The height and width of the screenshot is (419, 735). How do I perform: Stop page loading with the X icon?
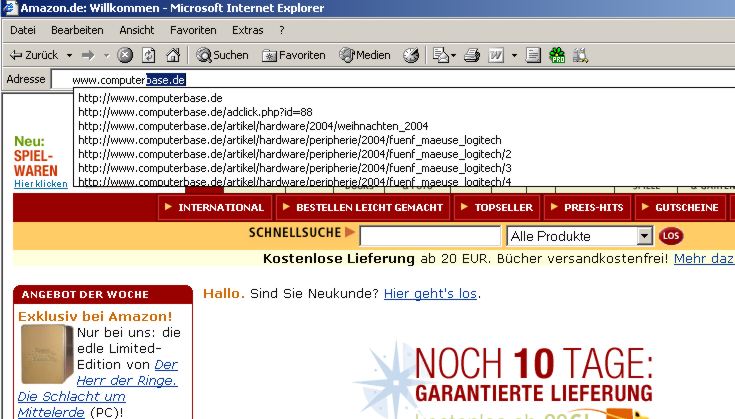[x=125, y=55]
